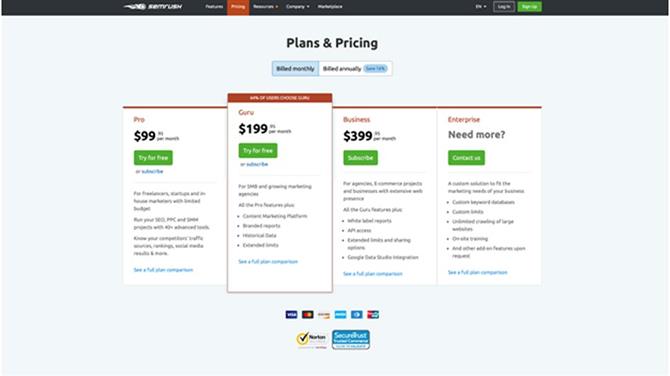
Task: Switch to Billed monthly option
Action: click(x=295, y=68)
